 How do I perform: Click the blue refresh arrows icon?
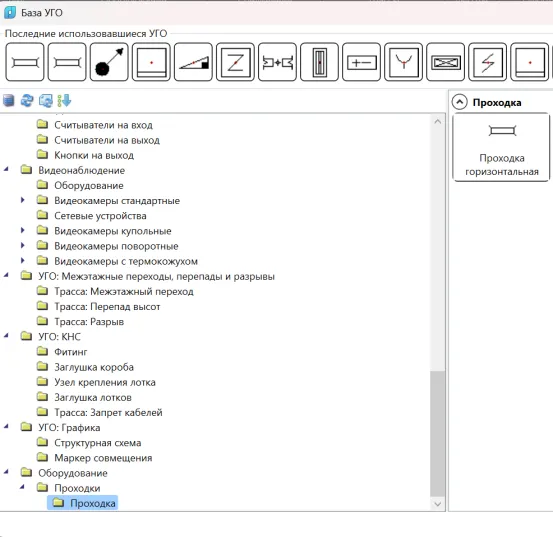click(27, 101)
